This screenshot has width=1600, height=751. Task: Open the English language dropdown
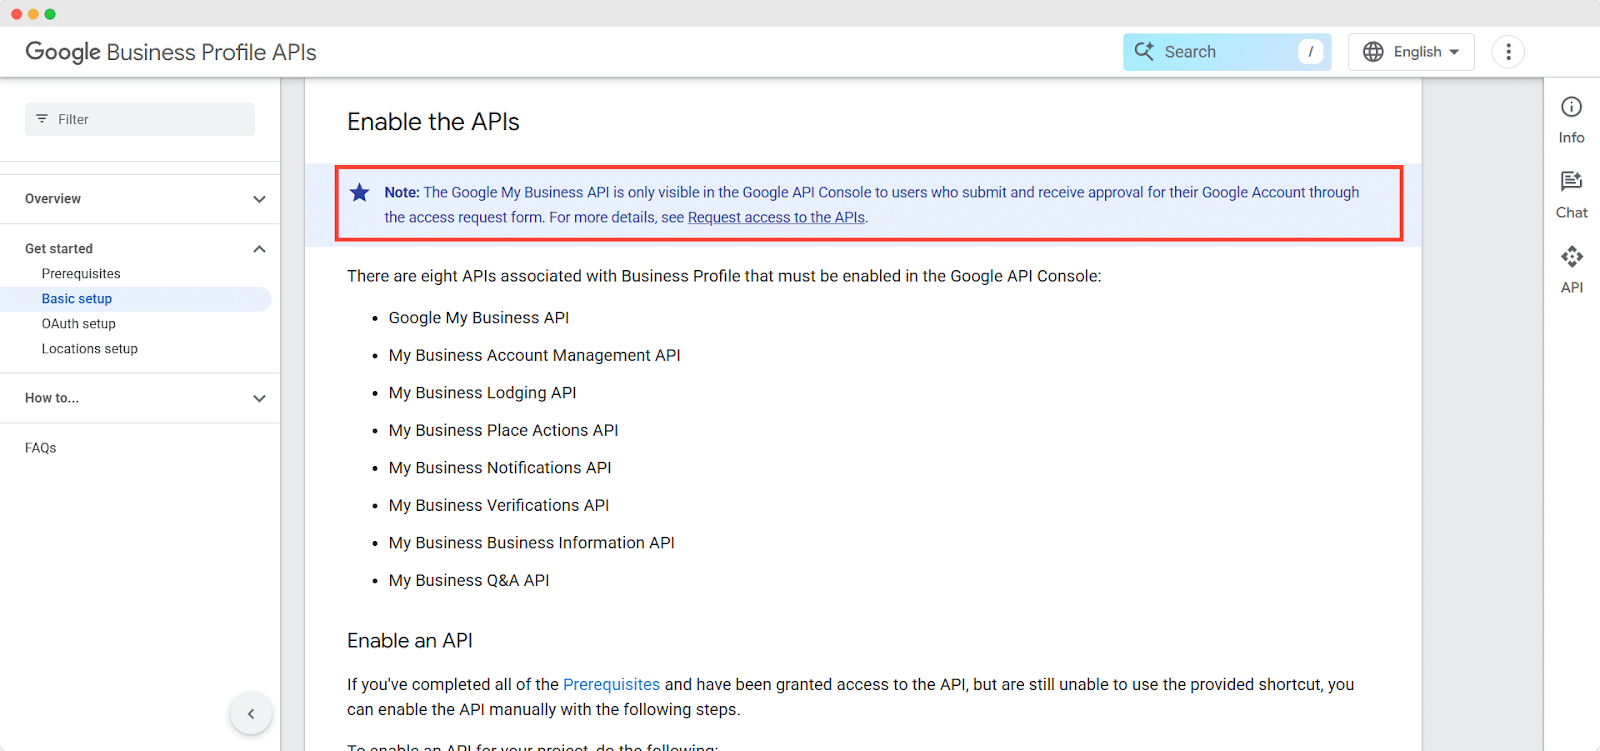[1411, 52]
